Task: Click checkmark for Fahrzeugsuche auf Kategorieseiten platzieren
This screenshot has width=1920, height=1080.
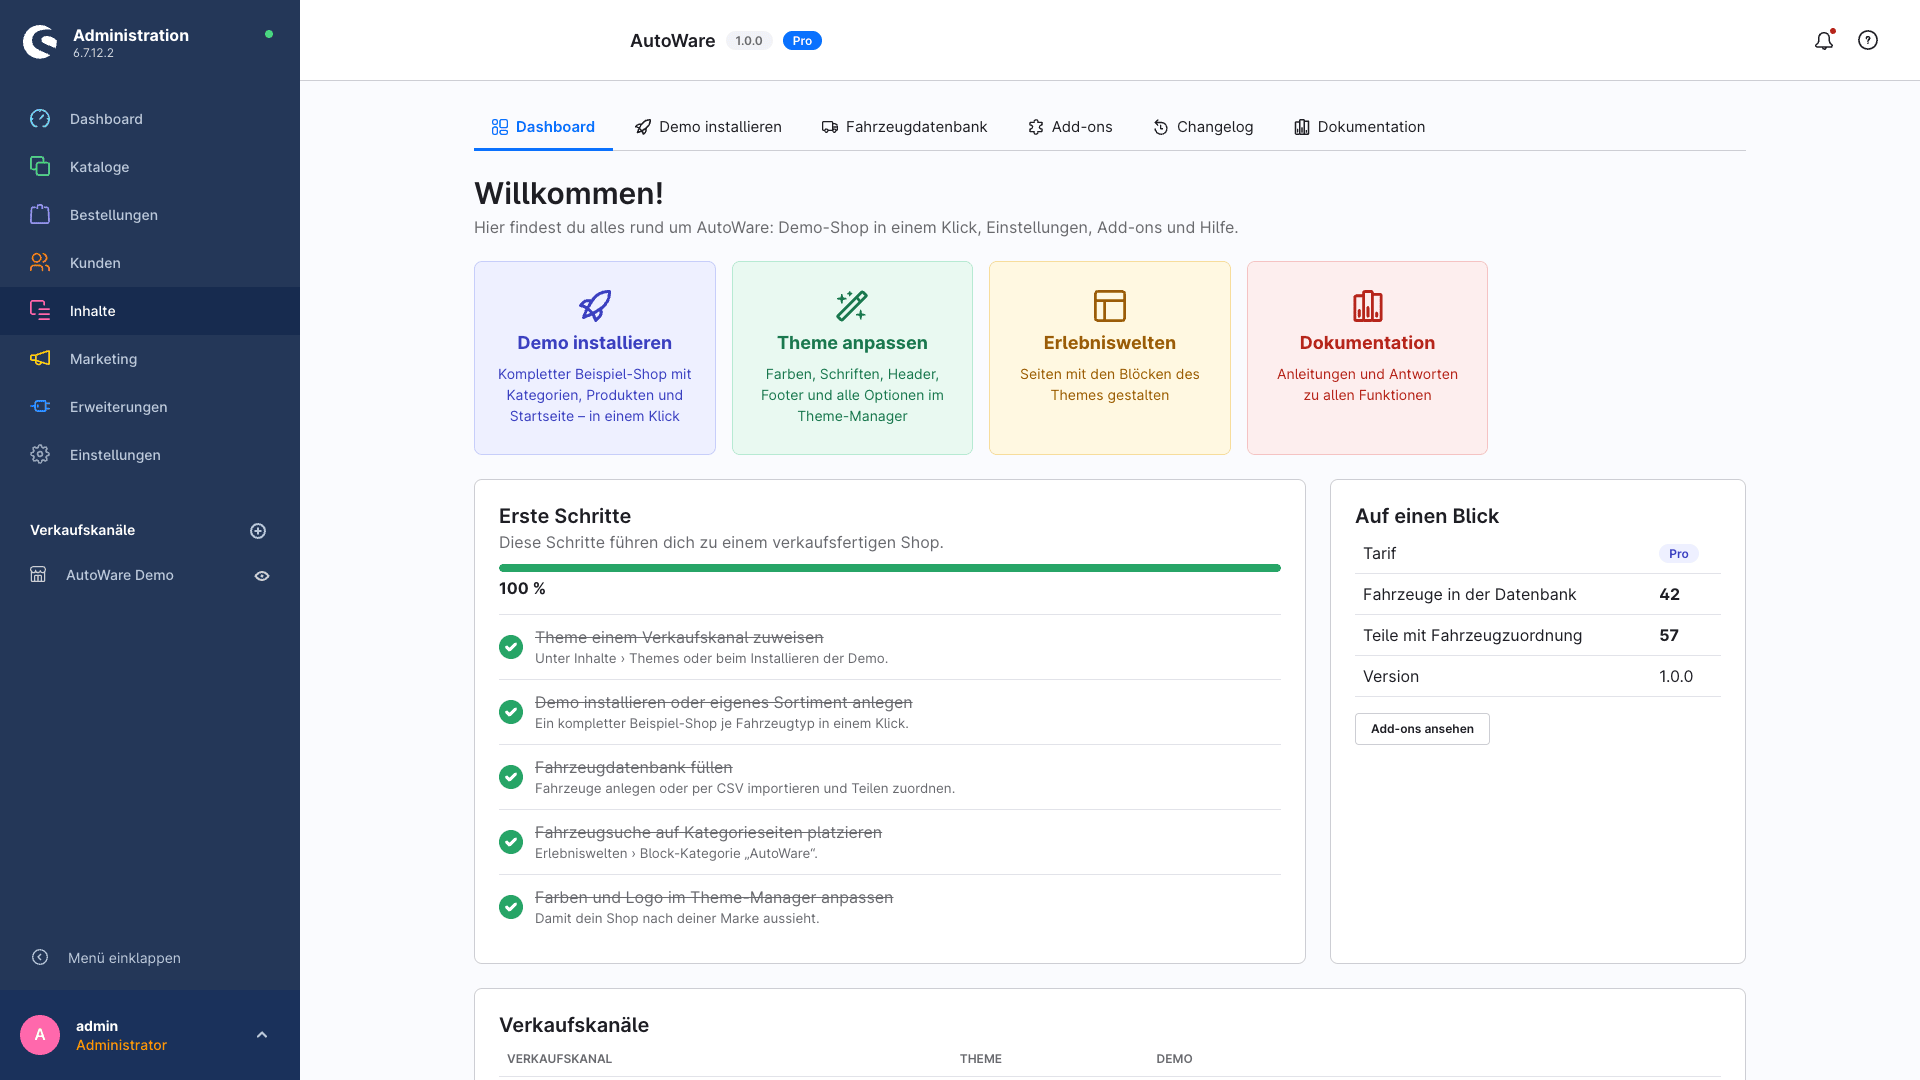Action: click(511, 842)
